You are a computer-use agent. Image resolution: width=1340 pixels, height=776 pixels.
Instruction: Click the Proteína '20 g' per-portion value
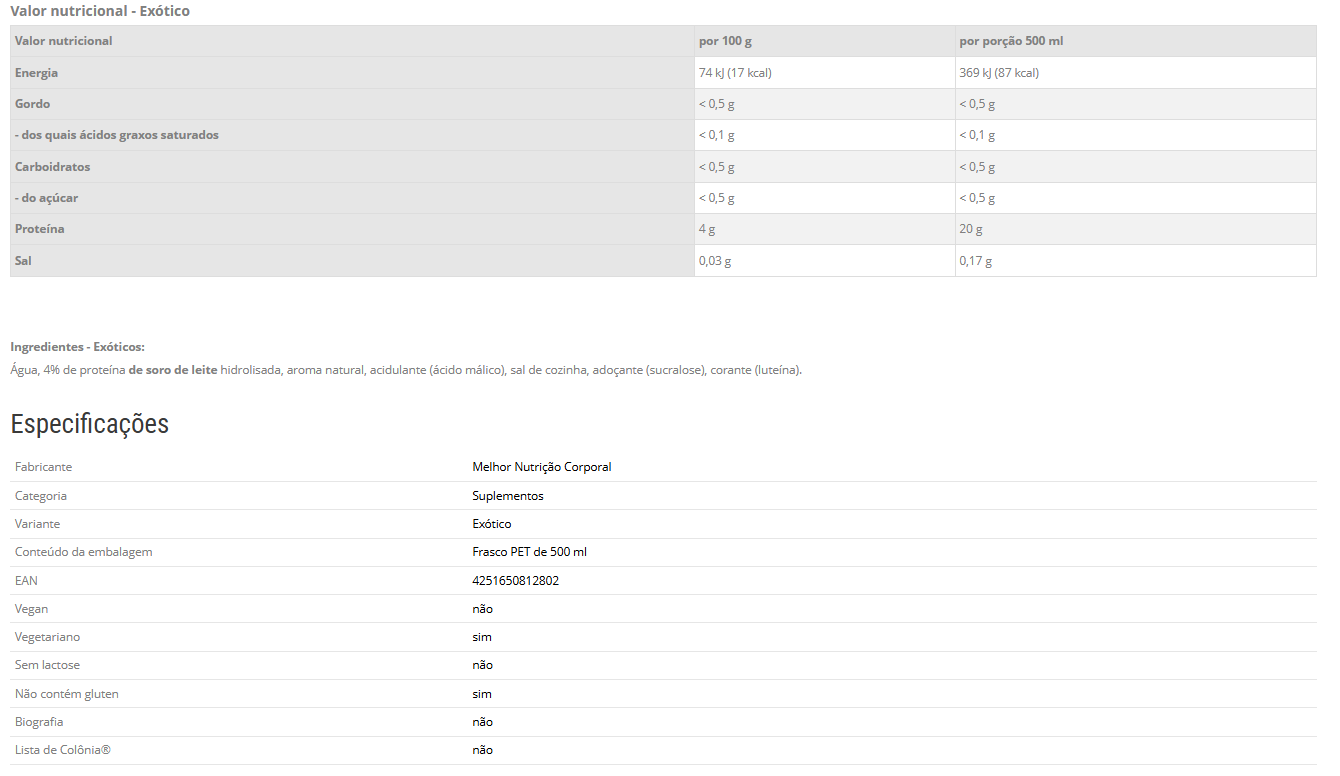[x=971, y=229]
